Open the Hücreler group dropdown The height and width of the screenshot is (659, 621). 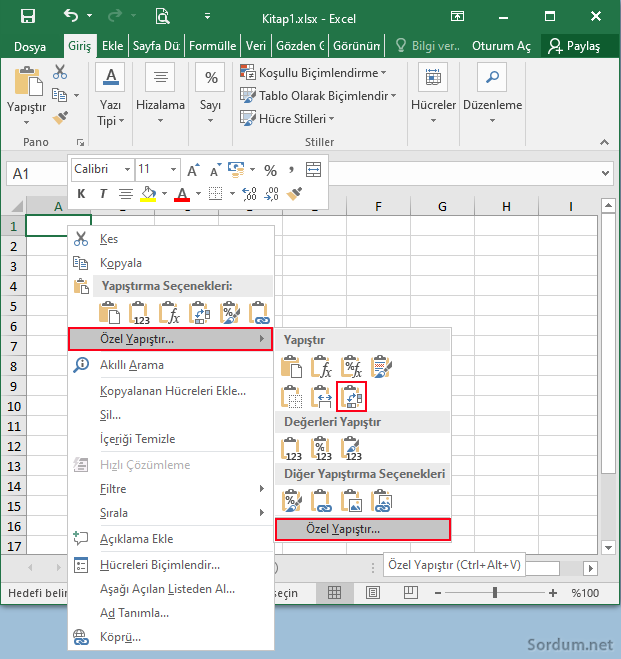click(x=433, y=121)
